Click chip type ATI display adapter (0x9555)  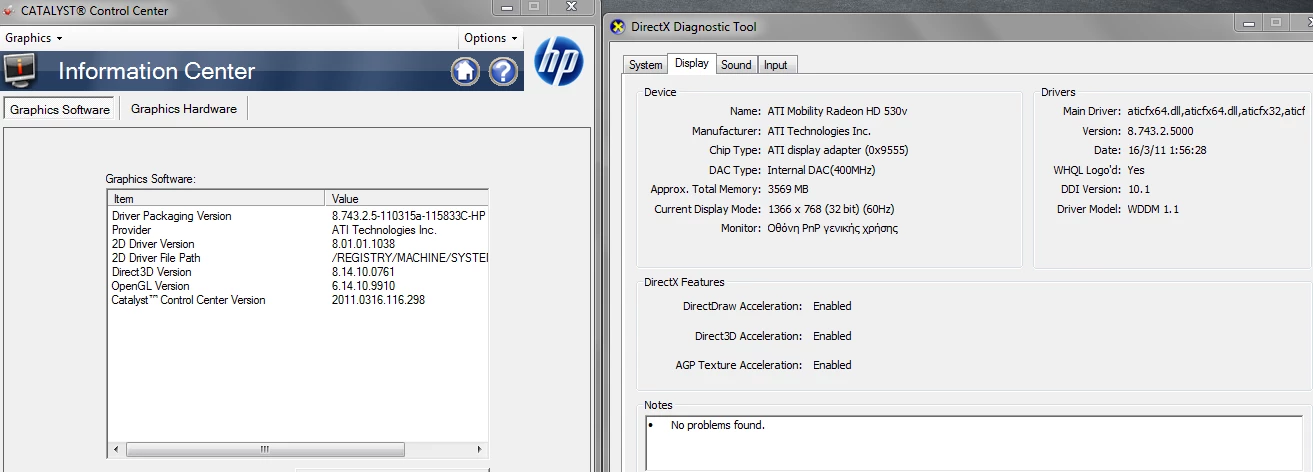(838, 150)
